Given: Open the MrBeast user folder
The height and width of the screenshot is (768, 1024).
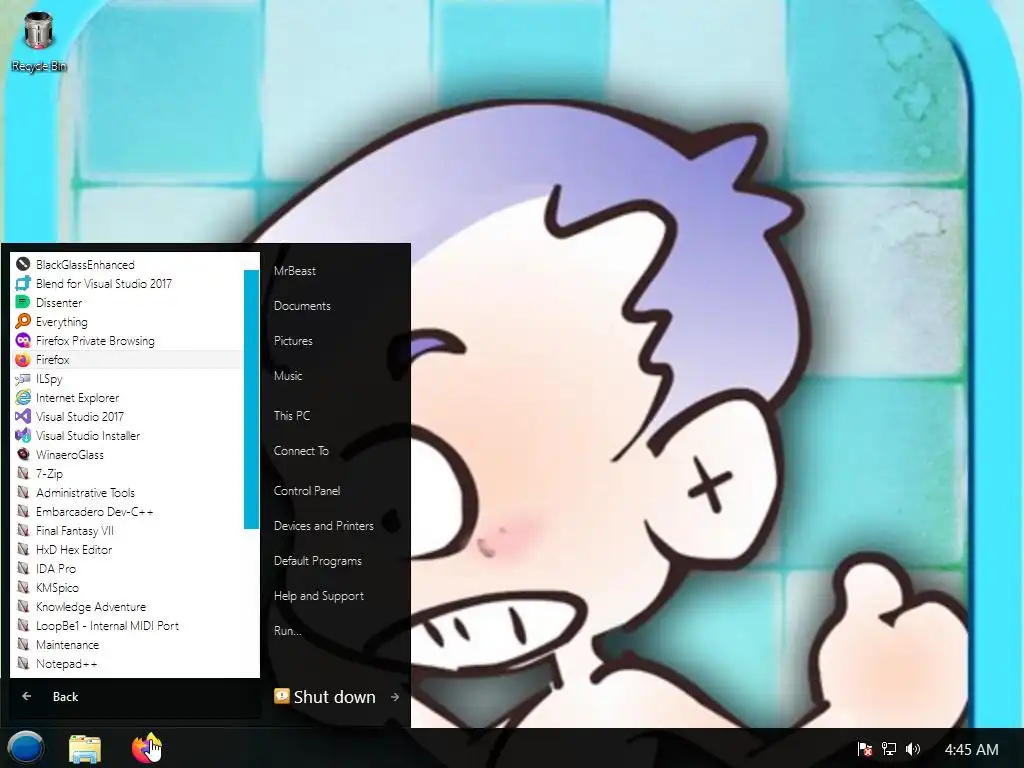Looking at the screenshot, I should tap(295, 270).
